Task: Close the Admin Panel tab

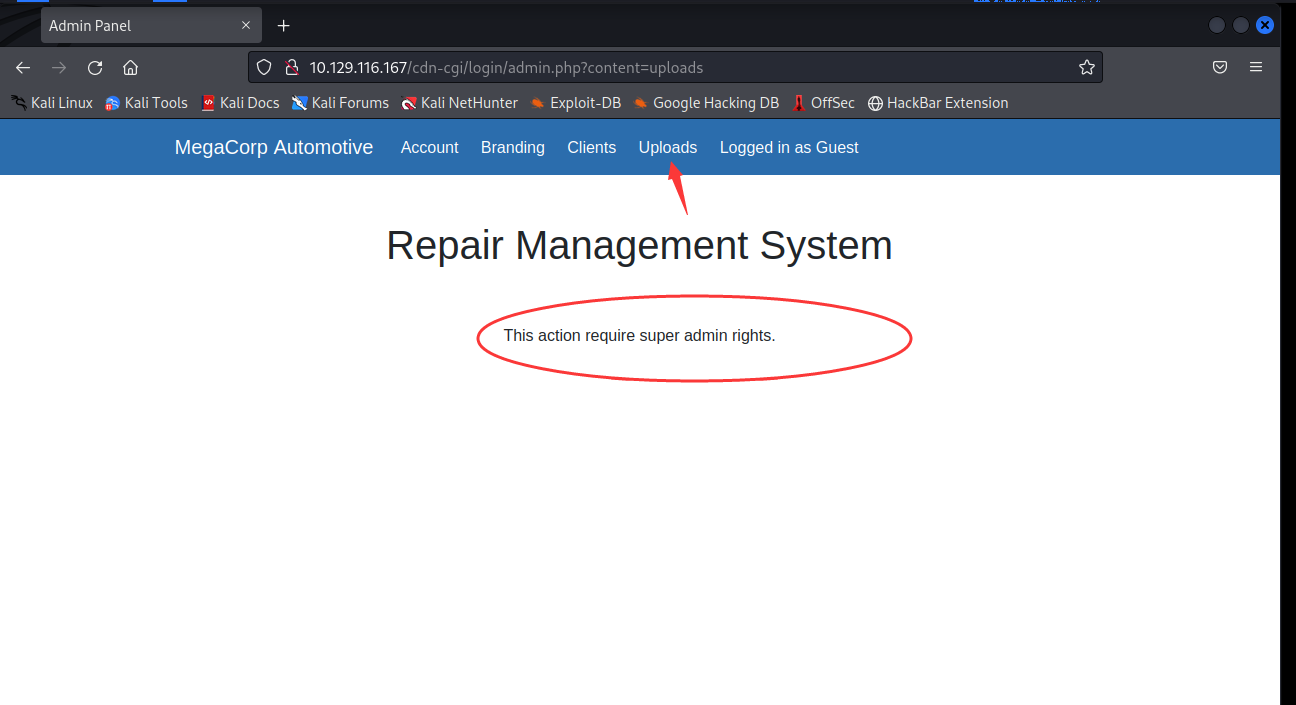Action: (x=246, y=25)
